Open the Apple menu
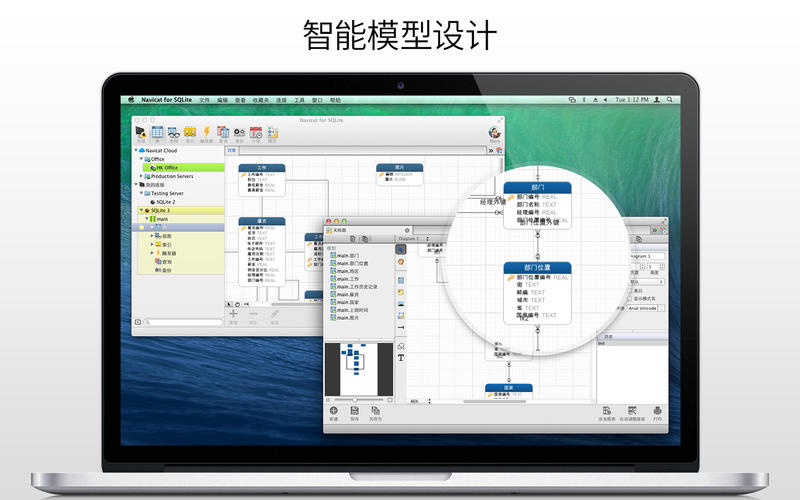Viewport: 800px width, 500px height. pyautogui.click(x=131, y=100)
